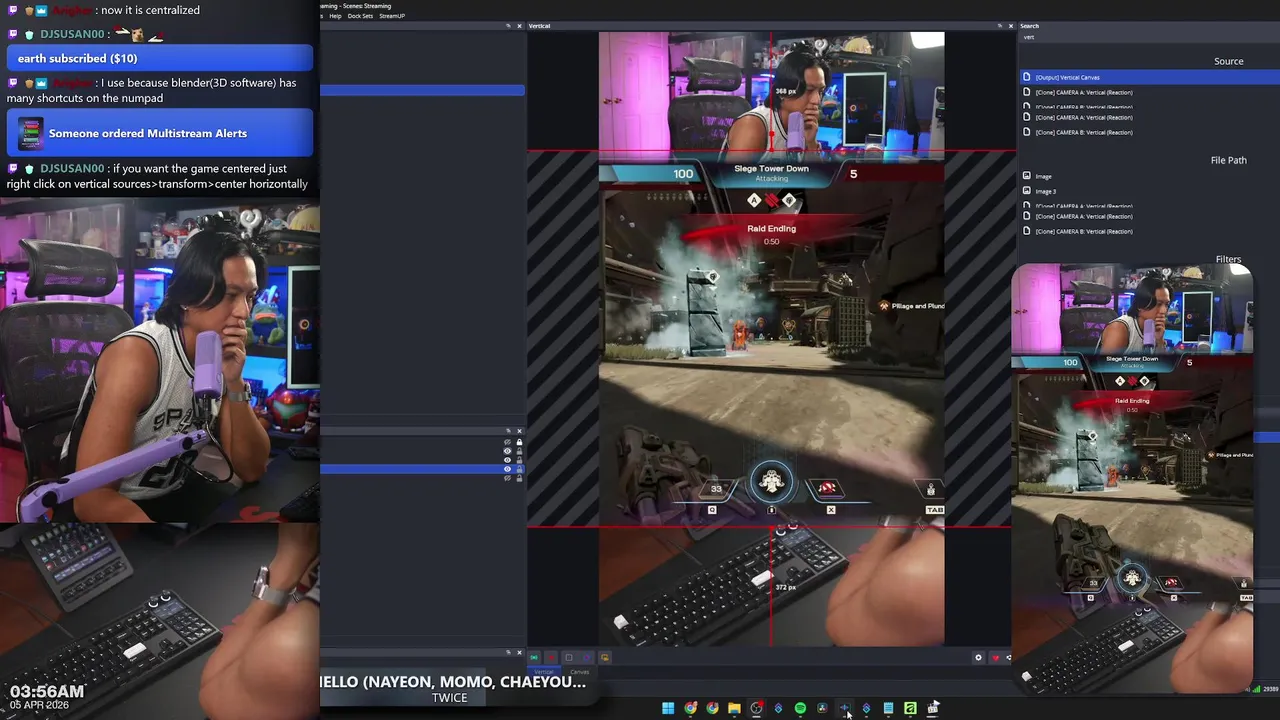The height and width of the screenshot is (720, 1280).
Task: Click the 'Filters' section heading
Action: coord(1228,259)
